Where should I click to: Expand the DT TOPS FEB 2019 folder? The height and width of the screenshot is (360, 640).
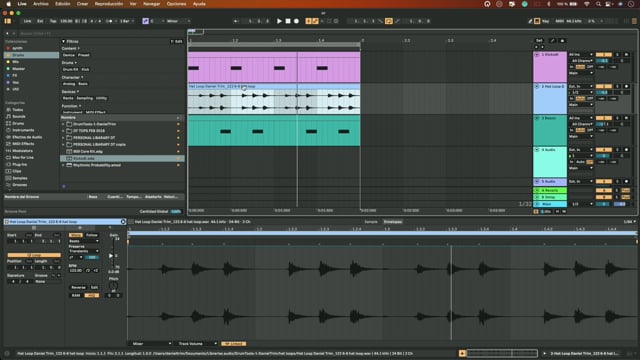(x=64, y=131)
